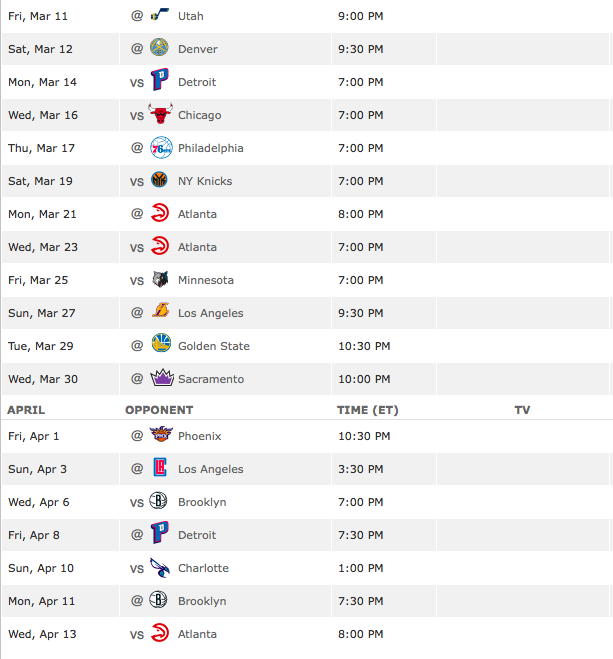This screenshot has width=613, height=659.
Task: Click the Lakers logo on Mar 27
Action: (x=160, y=310)
